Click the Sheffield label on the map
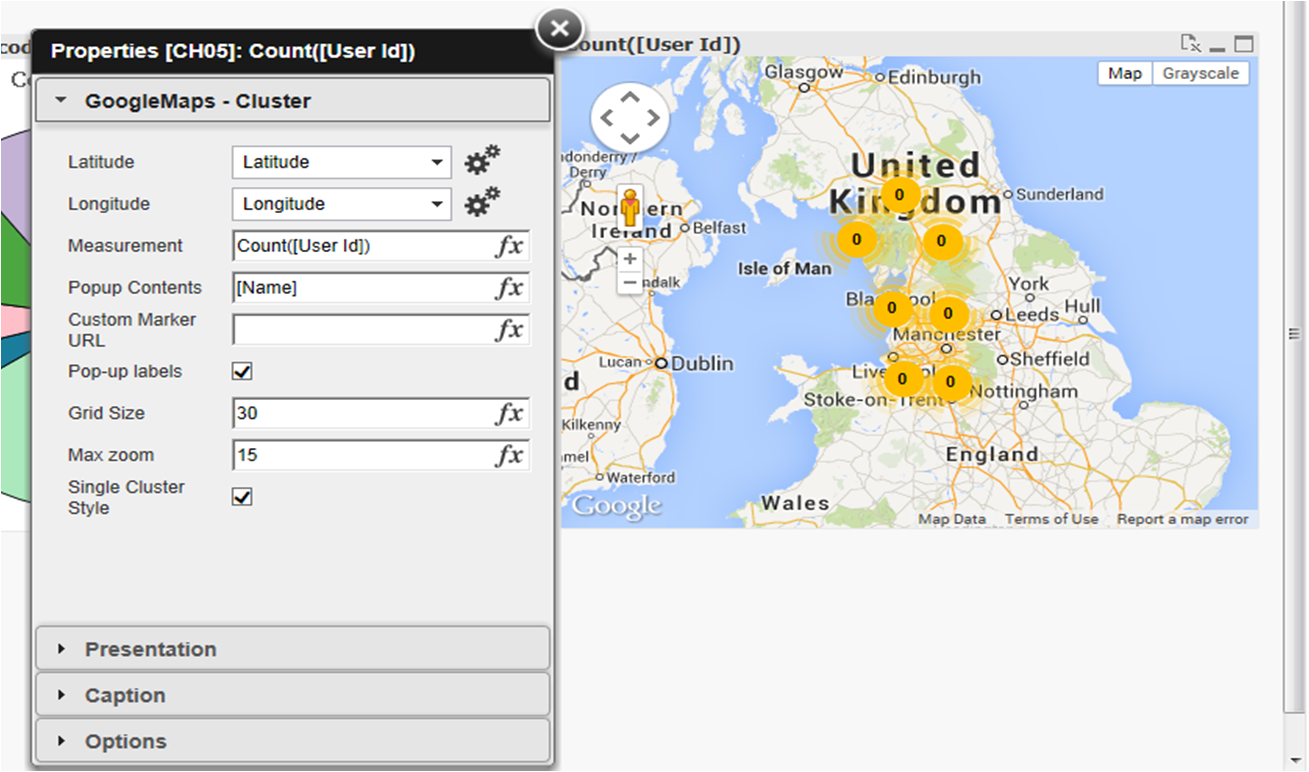Viewport: 1309px width, 772px height. 1050,358
